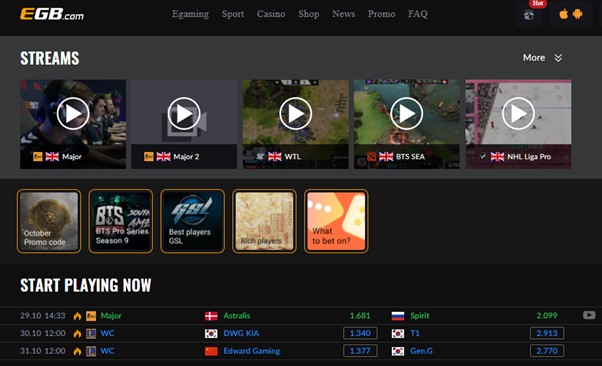Open the What to bet on tile
The width and height of the screenshot is (602, 366).
336,221
